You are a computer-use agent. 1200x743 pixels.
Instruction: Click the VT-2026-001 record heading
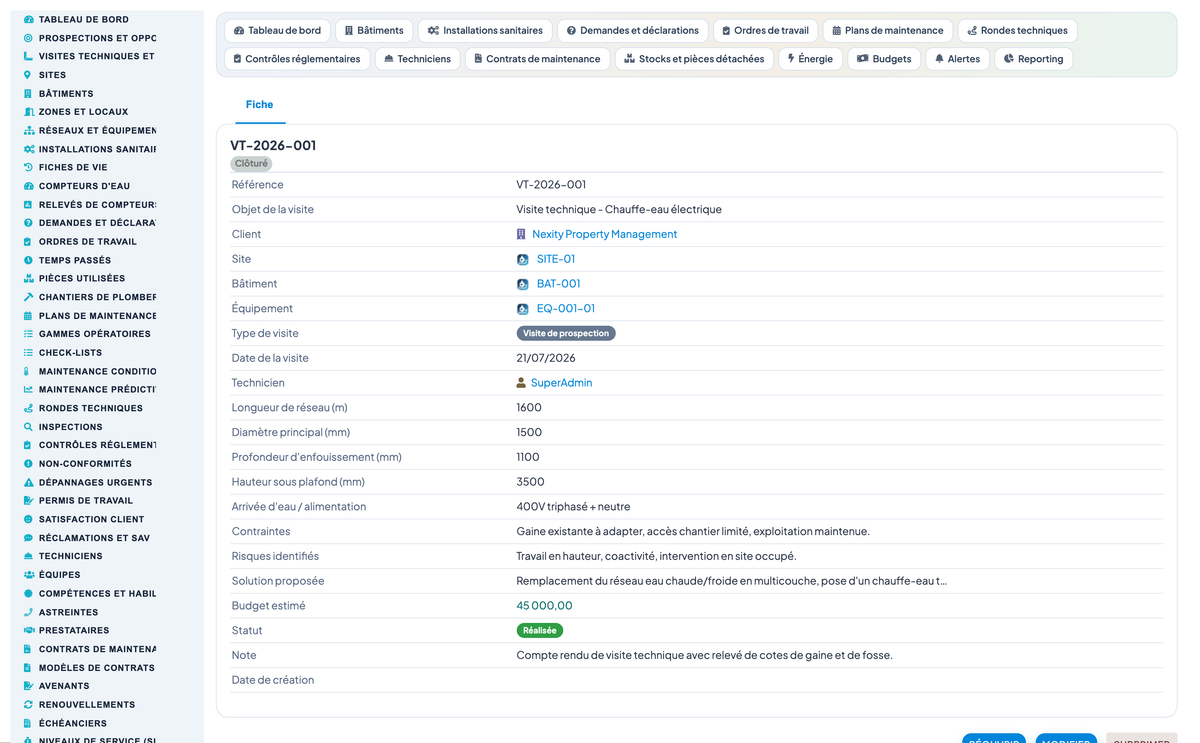[273, 145]
